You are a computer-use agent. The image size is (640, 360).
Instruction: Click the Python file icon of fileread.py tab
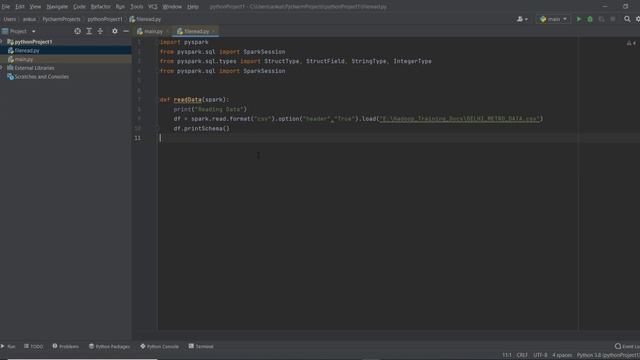180,31
